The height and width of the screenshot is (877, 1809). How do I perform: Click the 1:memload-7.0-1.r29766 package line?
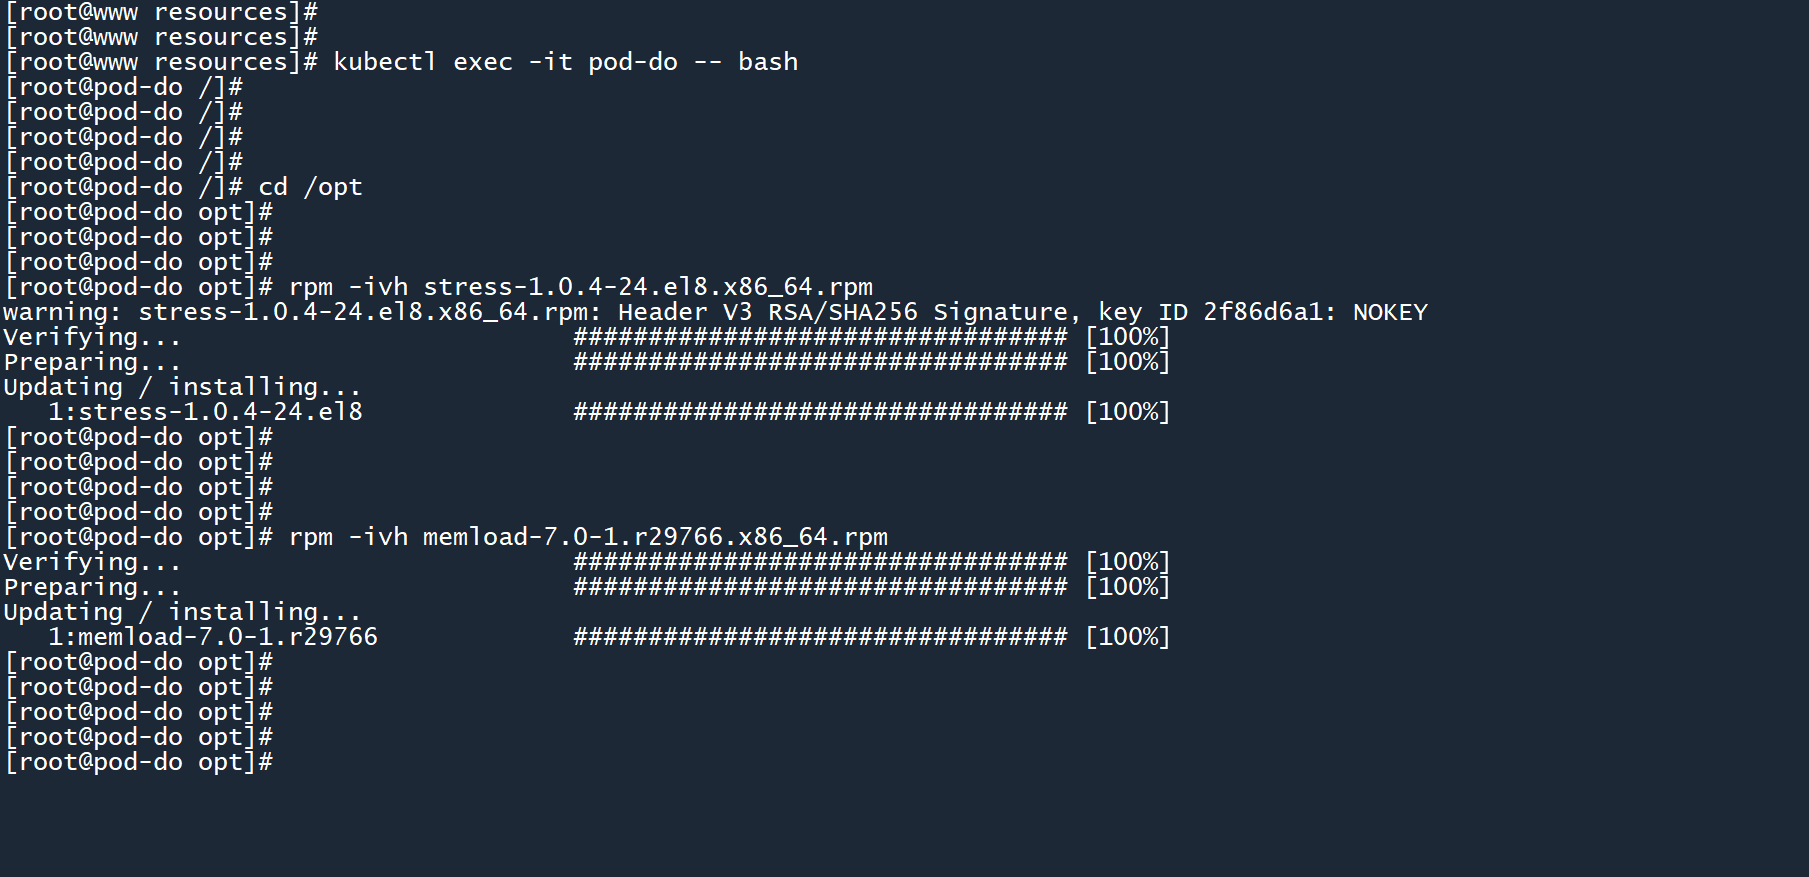212,637
